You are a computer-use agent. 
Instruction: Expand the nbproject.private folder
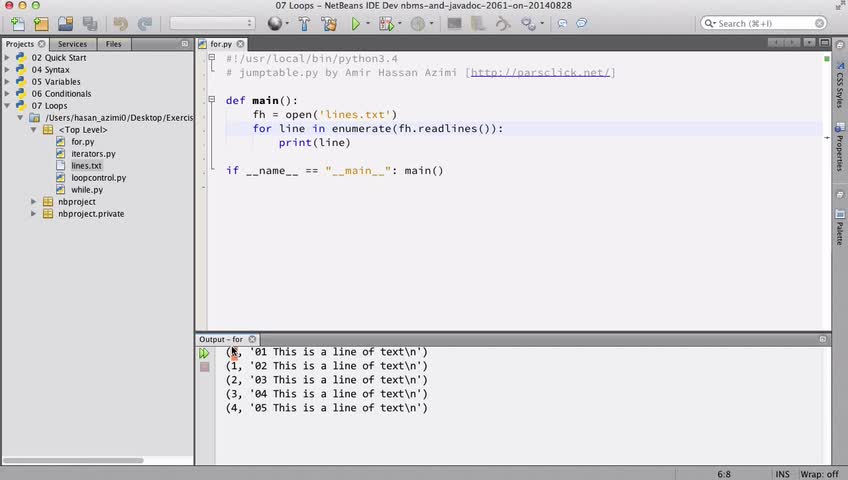coord(34,214)
